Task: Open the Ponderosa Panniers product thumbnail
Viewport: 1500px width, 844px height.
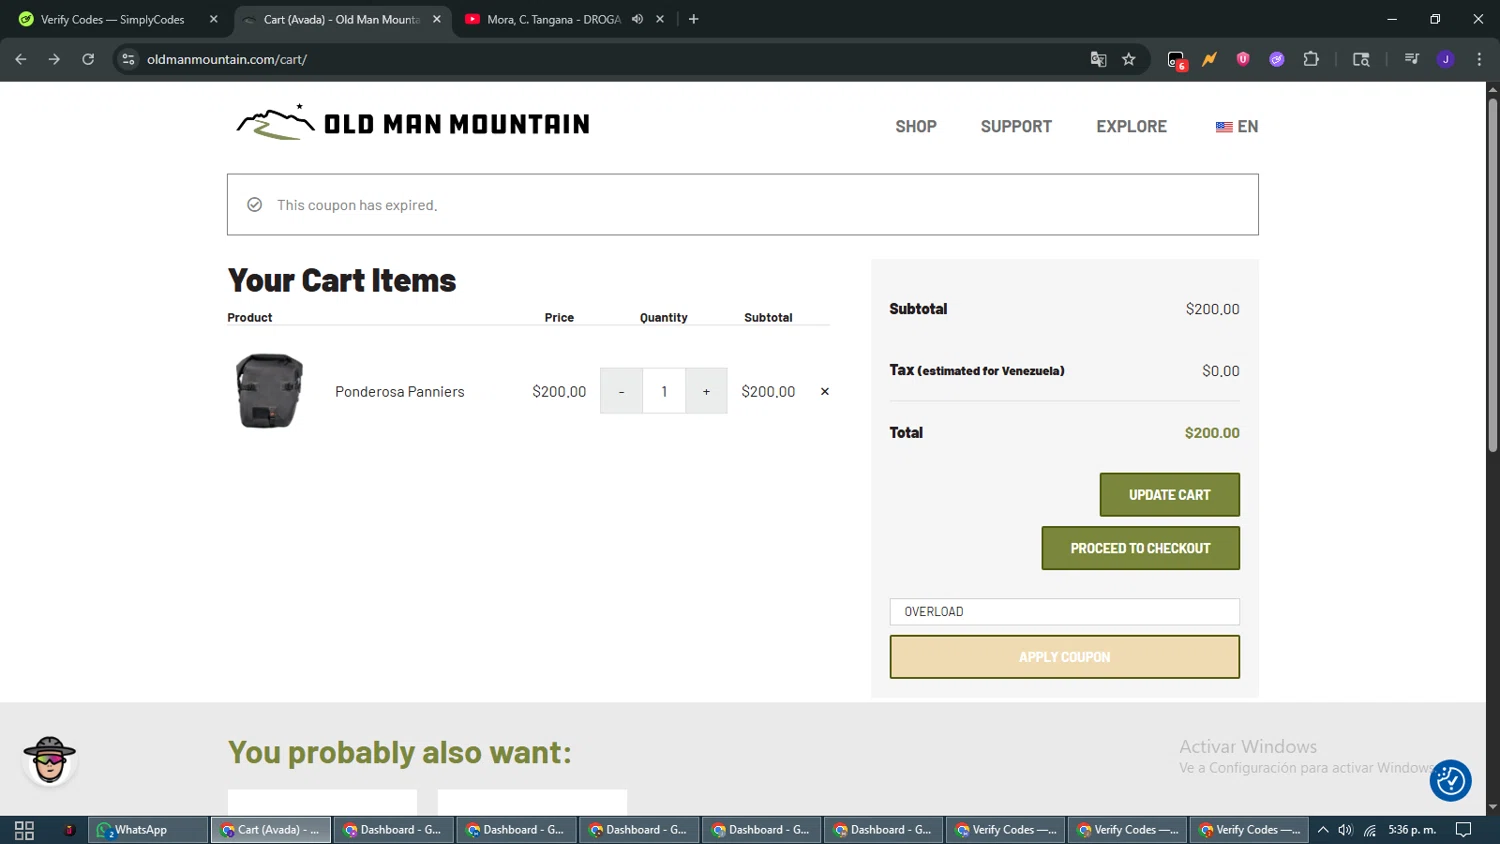Action: tap(269, 391)
